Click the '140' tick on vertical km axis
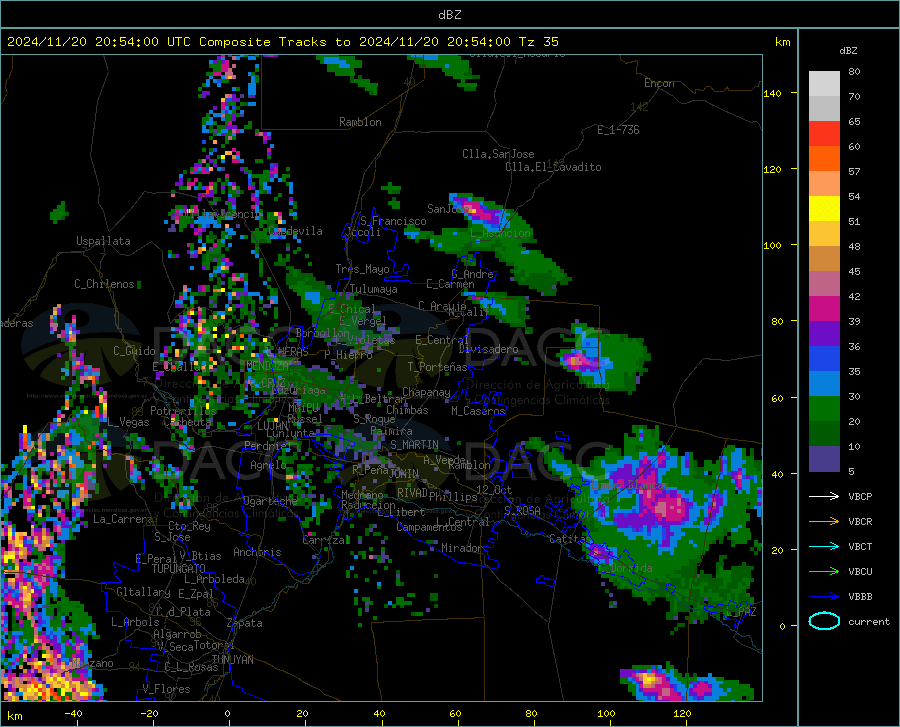Viewport: 900px width, 727px height. coord(772,93)
